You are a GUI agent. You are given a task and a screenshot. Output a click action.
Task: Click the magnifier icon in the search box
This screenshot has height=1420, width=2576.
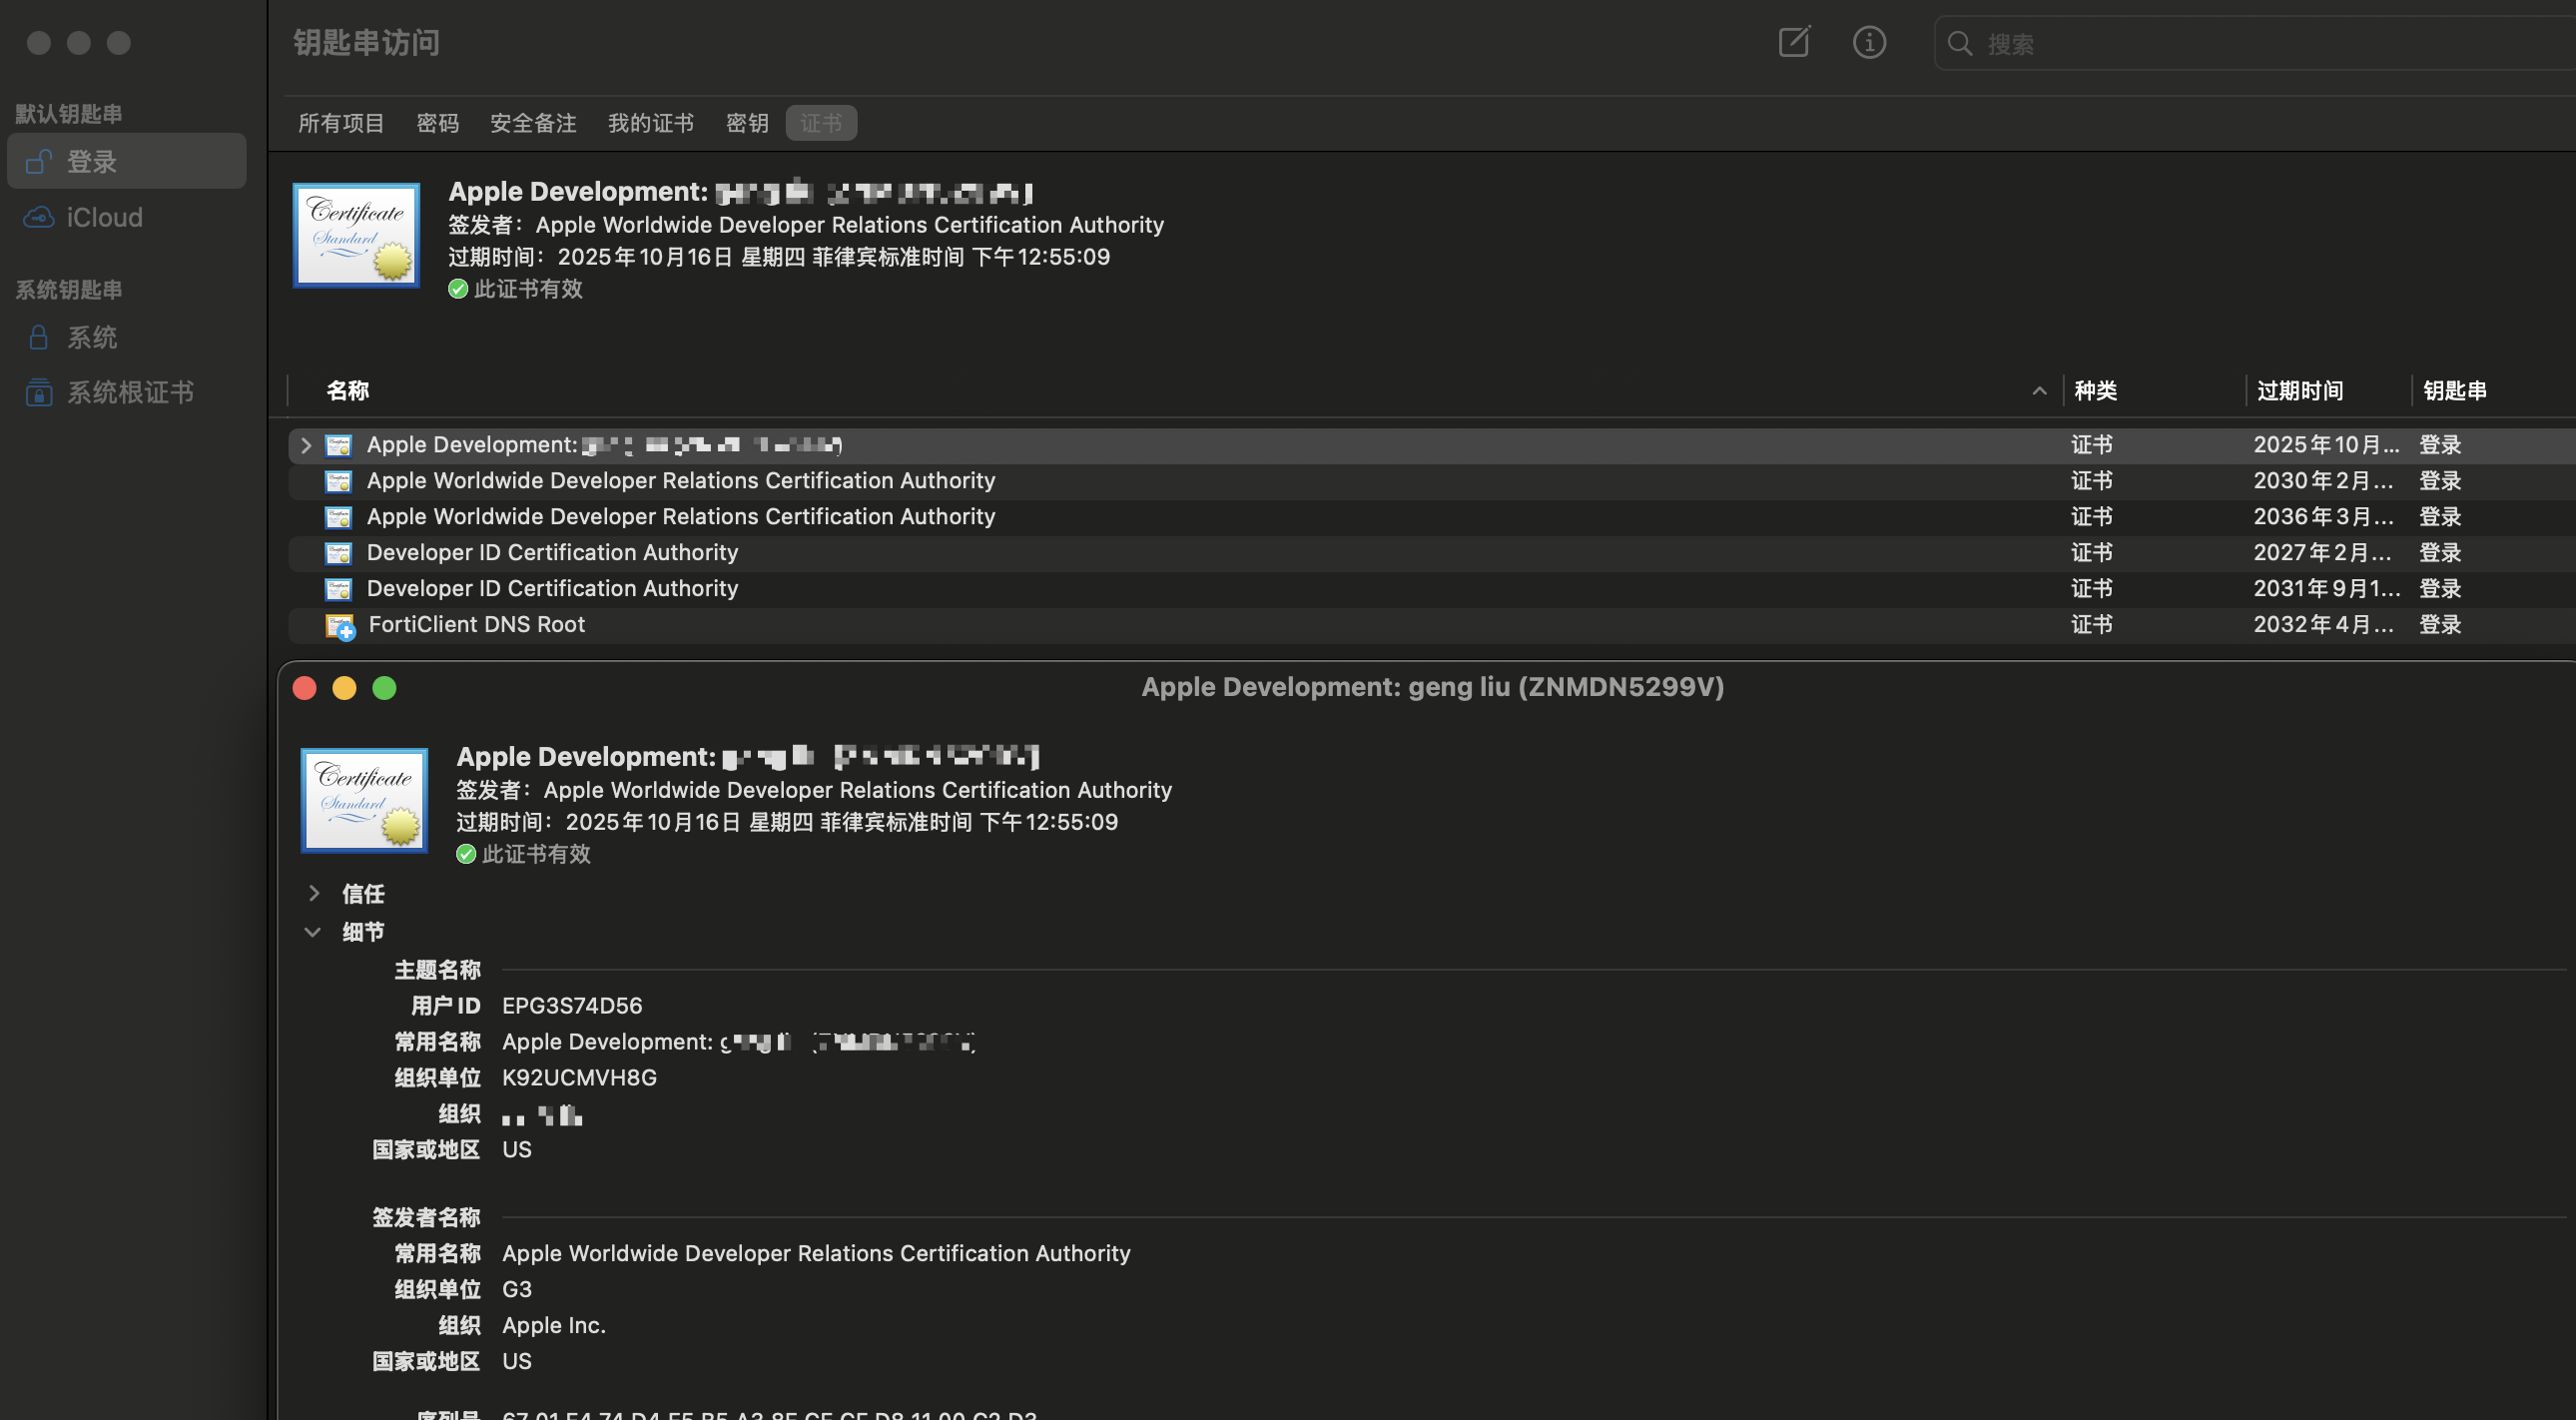click(x=1960, y=44)
